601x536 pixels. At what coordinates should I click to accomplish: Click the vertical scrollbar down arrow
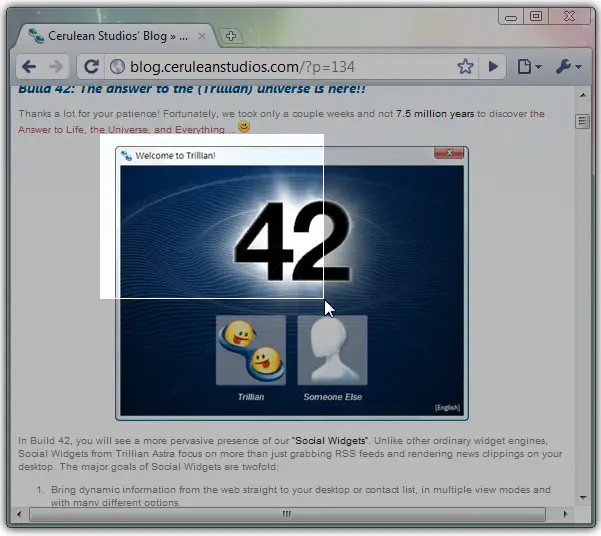(x=583, y=498)
